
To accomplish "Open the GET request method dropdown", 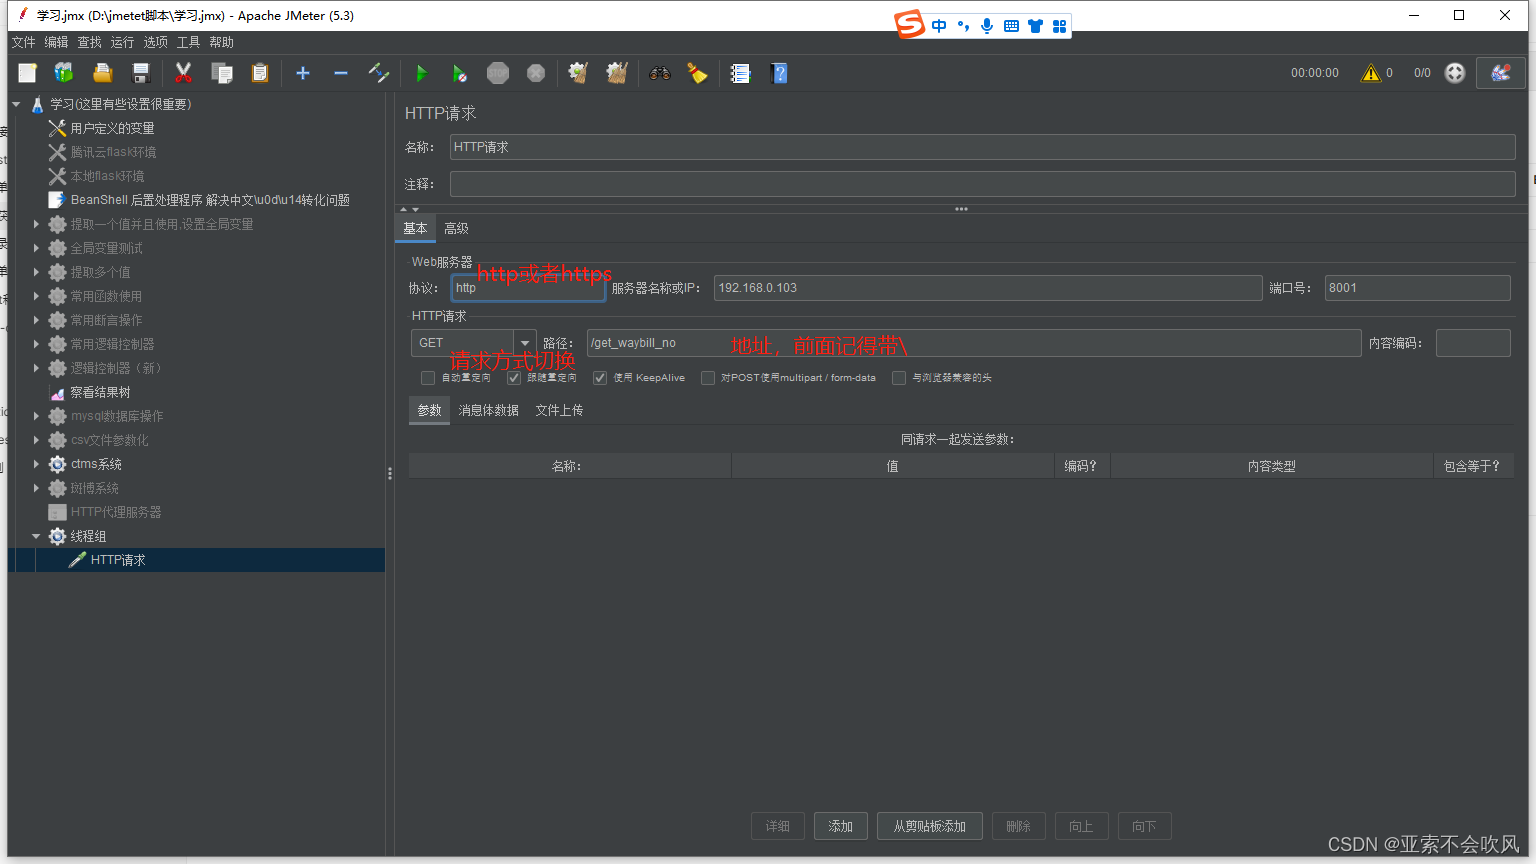I will [x=525, y=343].
